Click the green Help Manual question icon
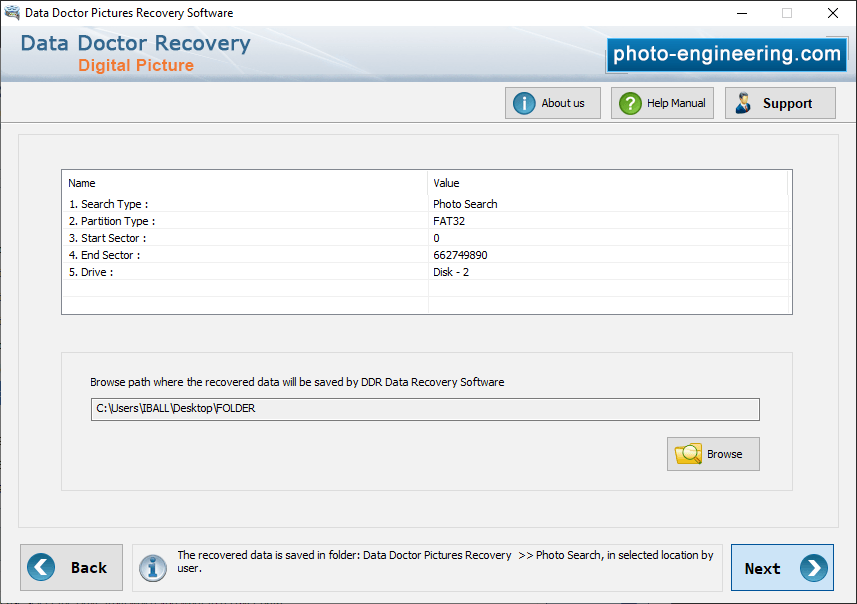The image size is (857, 604). pos(630,103)
